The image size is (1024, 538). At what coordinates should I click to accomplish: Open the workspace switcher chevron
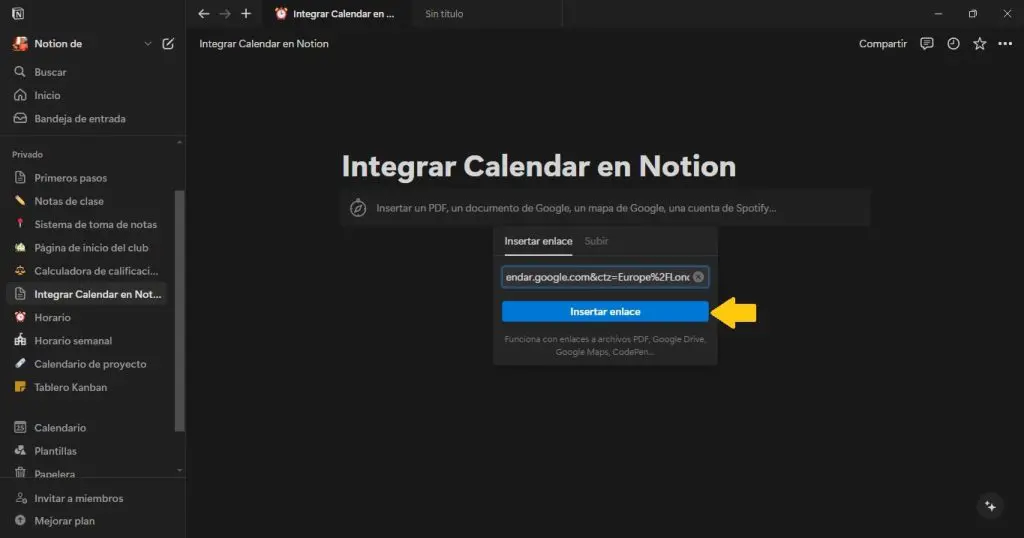point(148,44)
